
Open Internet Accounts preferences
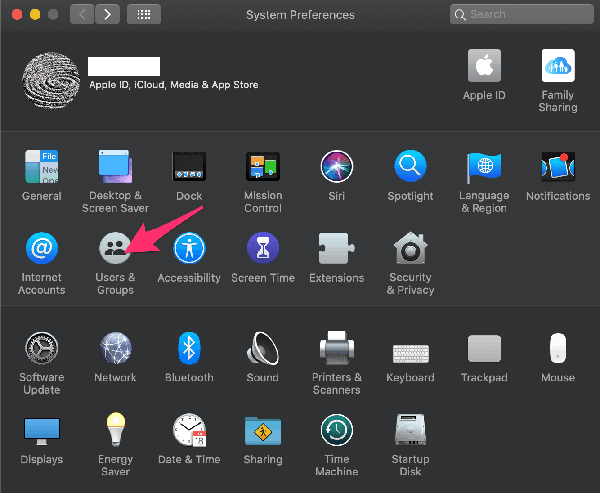point(42,248)
